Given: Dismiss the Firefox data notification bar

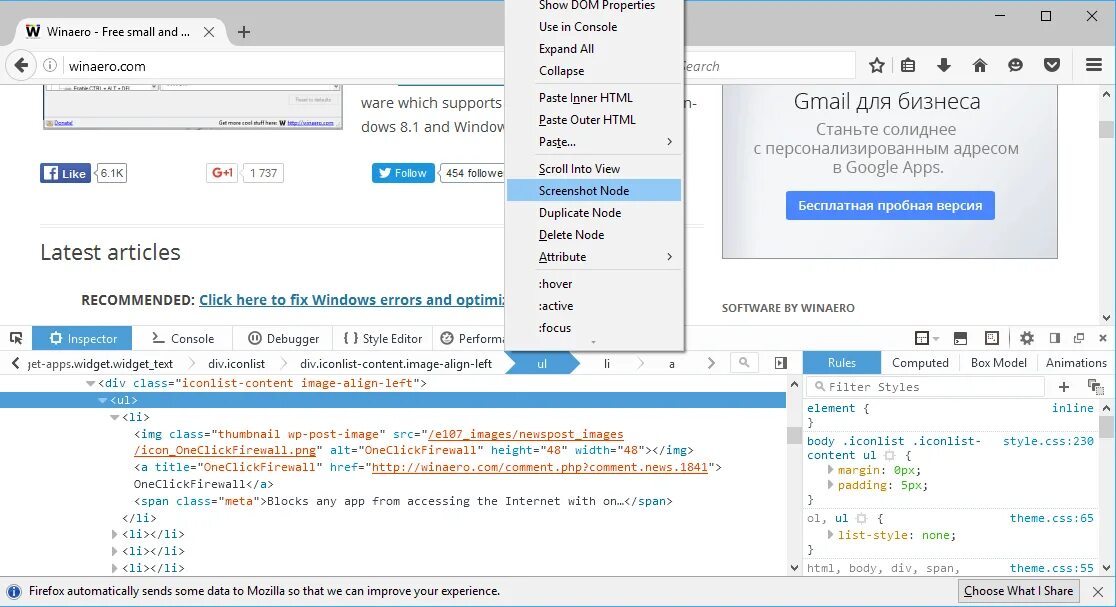Looking at the screenshot, I should [1098, 591].
